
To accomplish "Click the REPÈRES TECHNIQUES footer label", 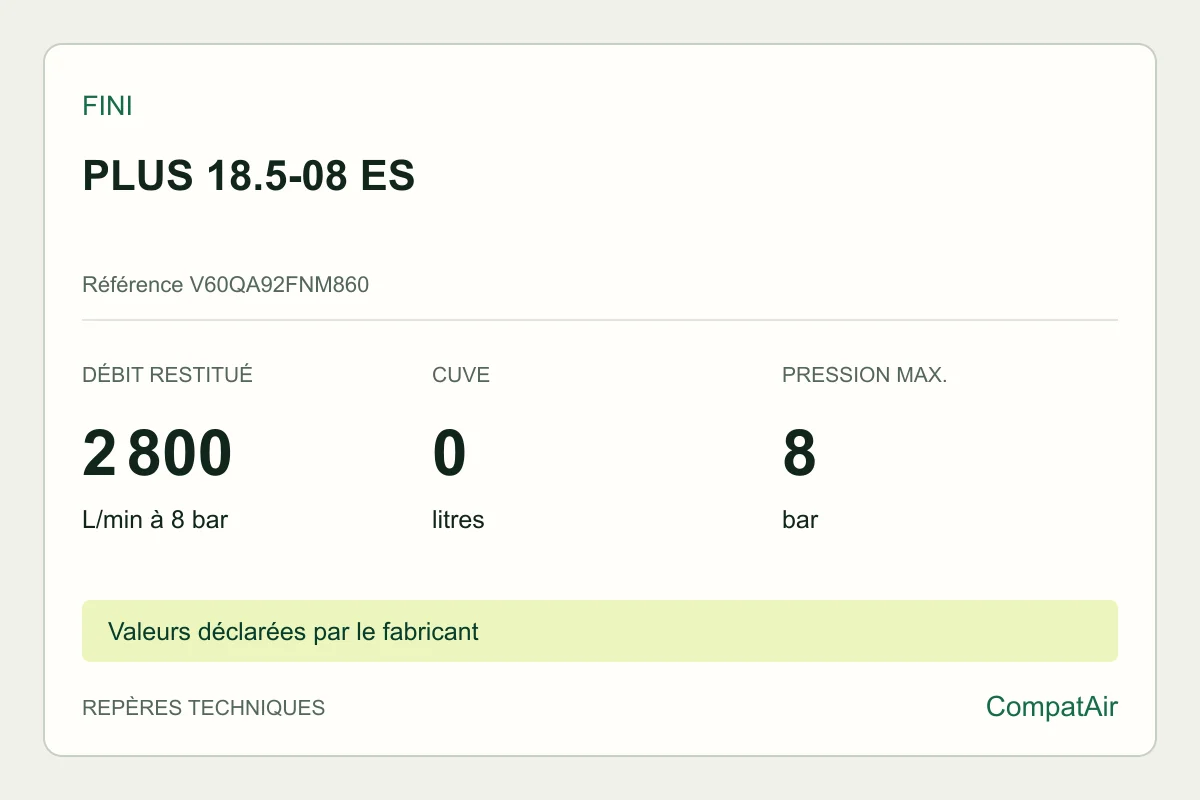I will [203, 708].
